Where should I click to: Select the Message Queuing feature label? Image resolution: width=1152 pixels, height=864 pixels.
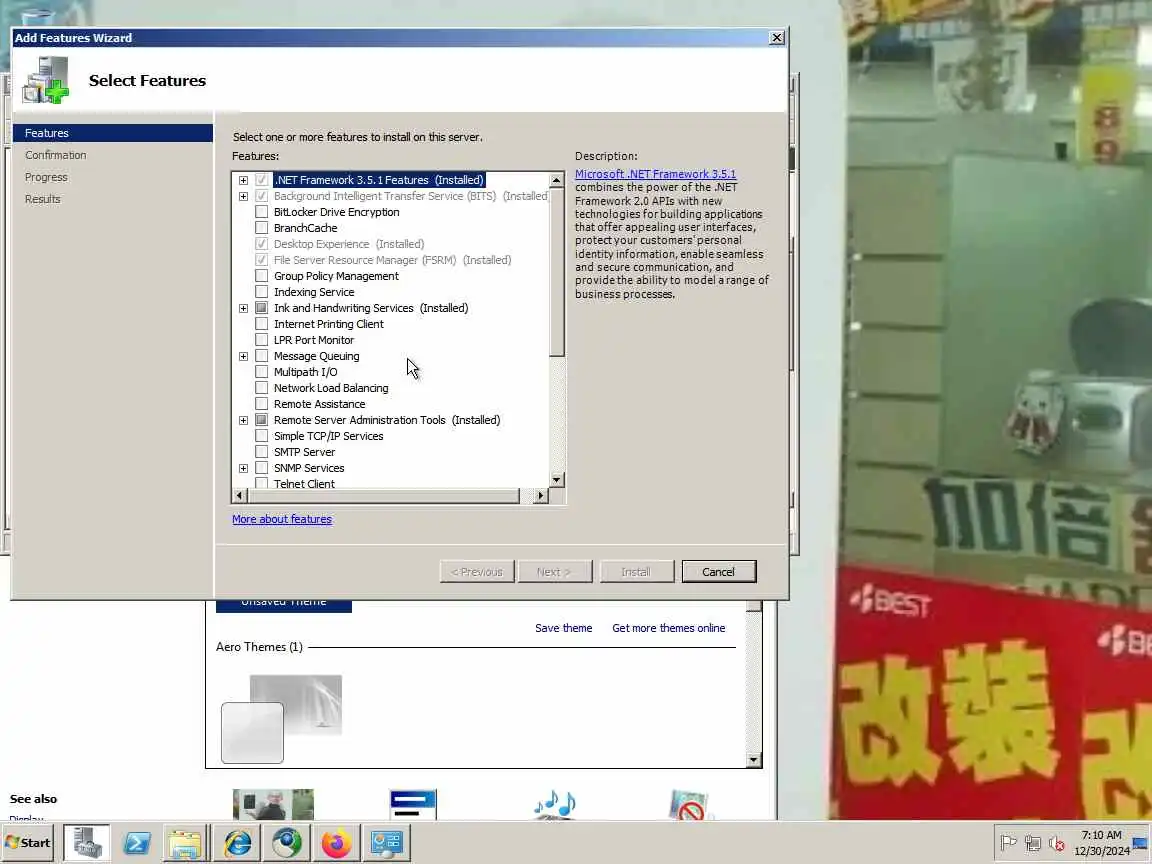[317, 356]
